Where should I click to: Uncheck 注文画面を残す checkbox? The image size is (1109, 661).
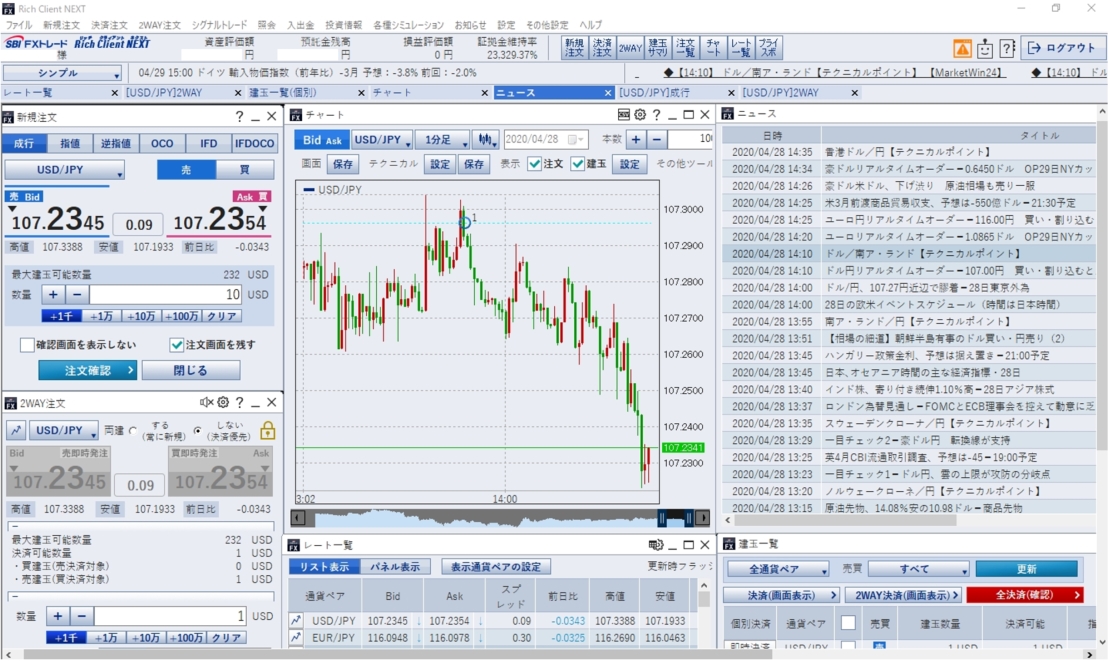[x=176, y=345]
